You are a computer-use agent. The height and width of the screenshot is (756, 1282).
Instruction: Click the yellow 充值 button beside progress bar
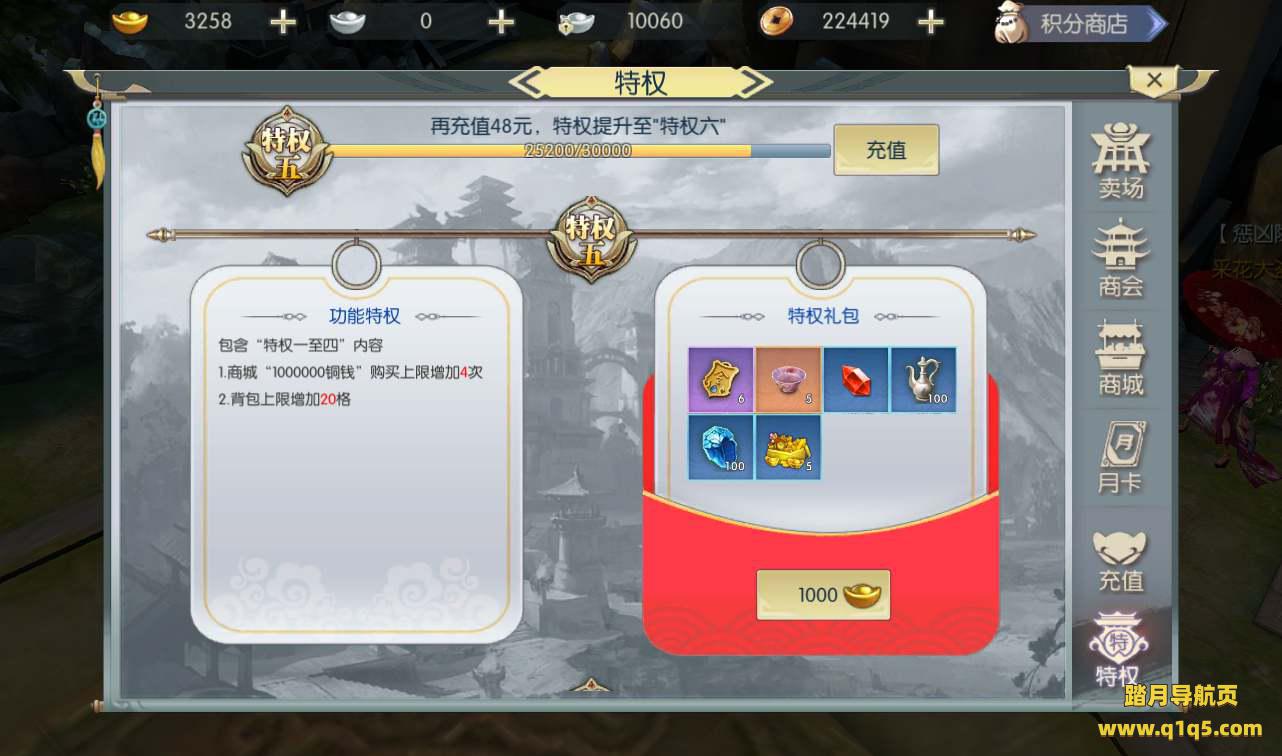click(886, 150)
